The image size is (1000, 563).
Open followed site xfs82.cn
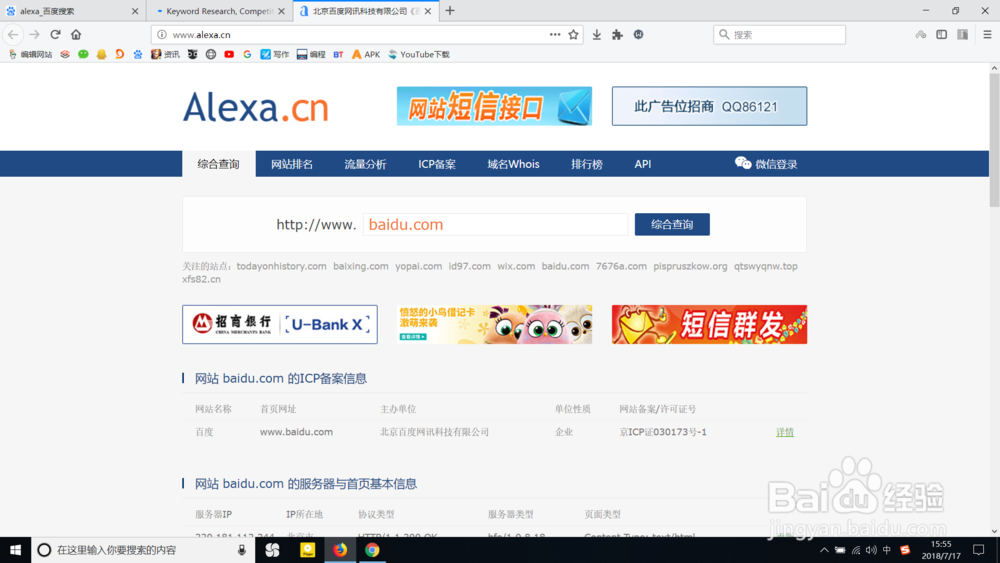click(202, 279)
